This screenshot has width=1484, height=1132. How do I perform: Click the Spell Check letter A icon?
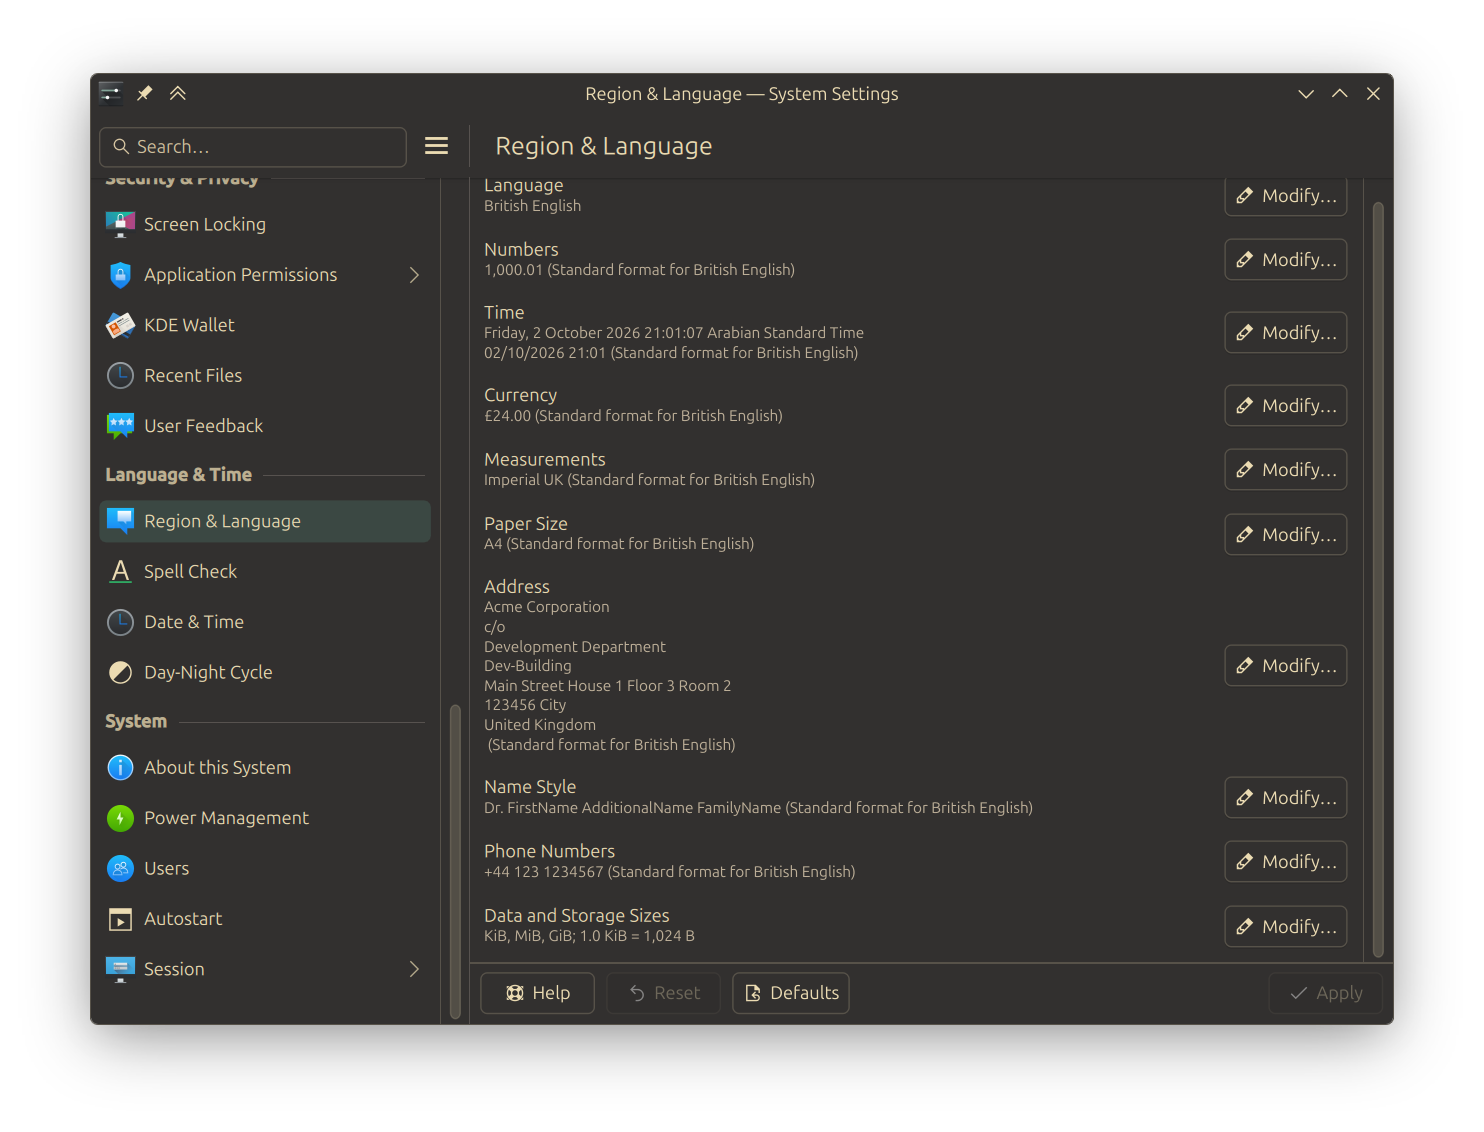point(120,571)
